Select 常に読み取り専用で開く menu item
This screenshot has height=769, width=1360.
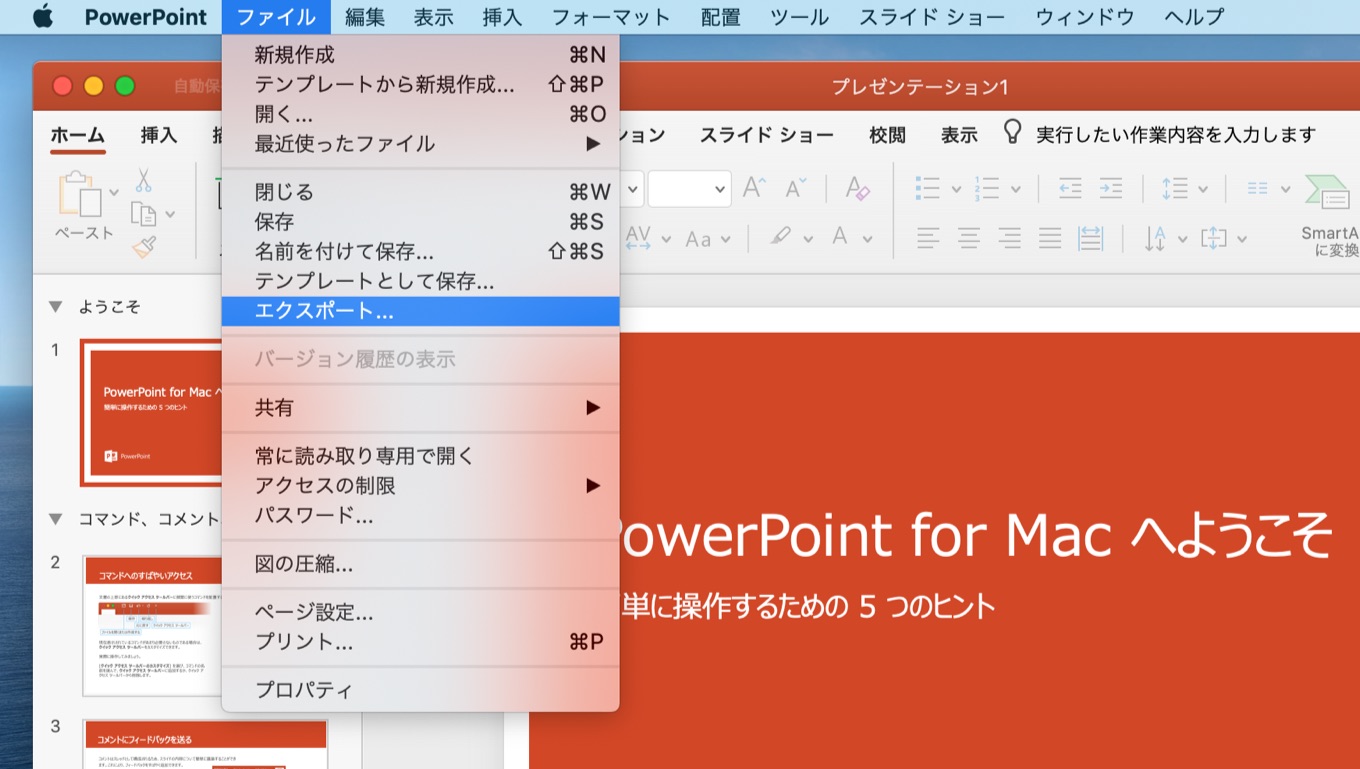420,456
